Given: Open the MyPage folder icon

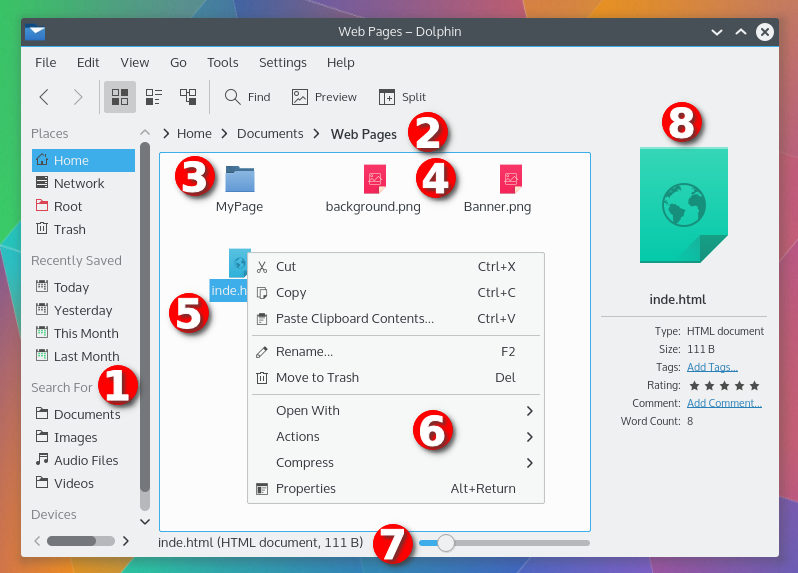Looking at the screenshot, I should (x=240, y=180).
